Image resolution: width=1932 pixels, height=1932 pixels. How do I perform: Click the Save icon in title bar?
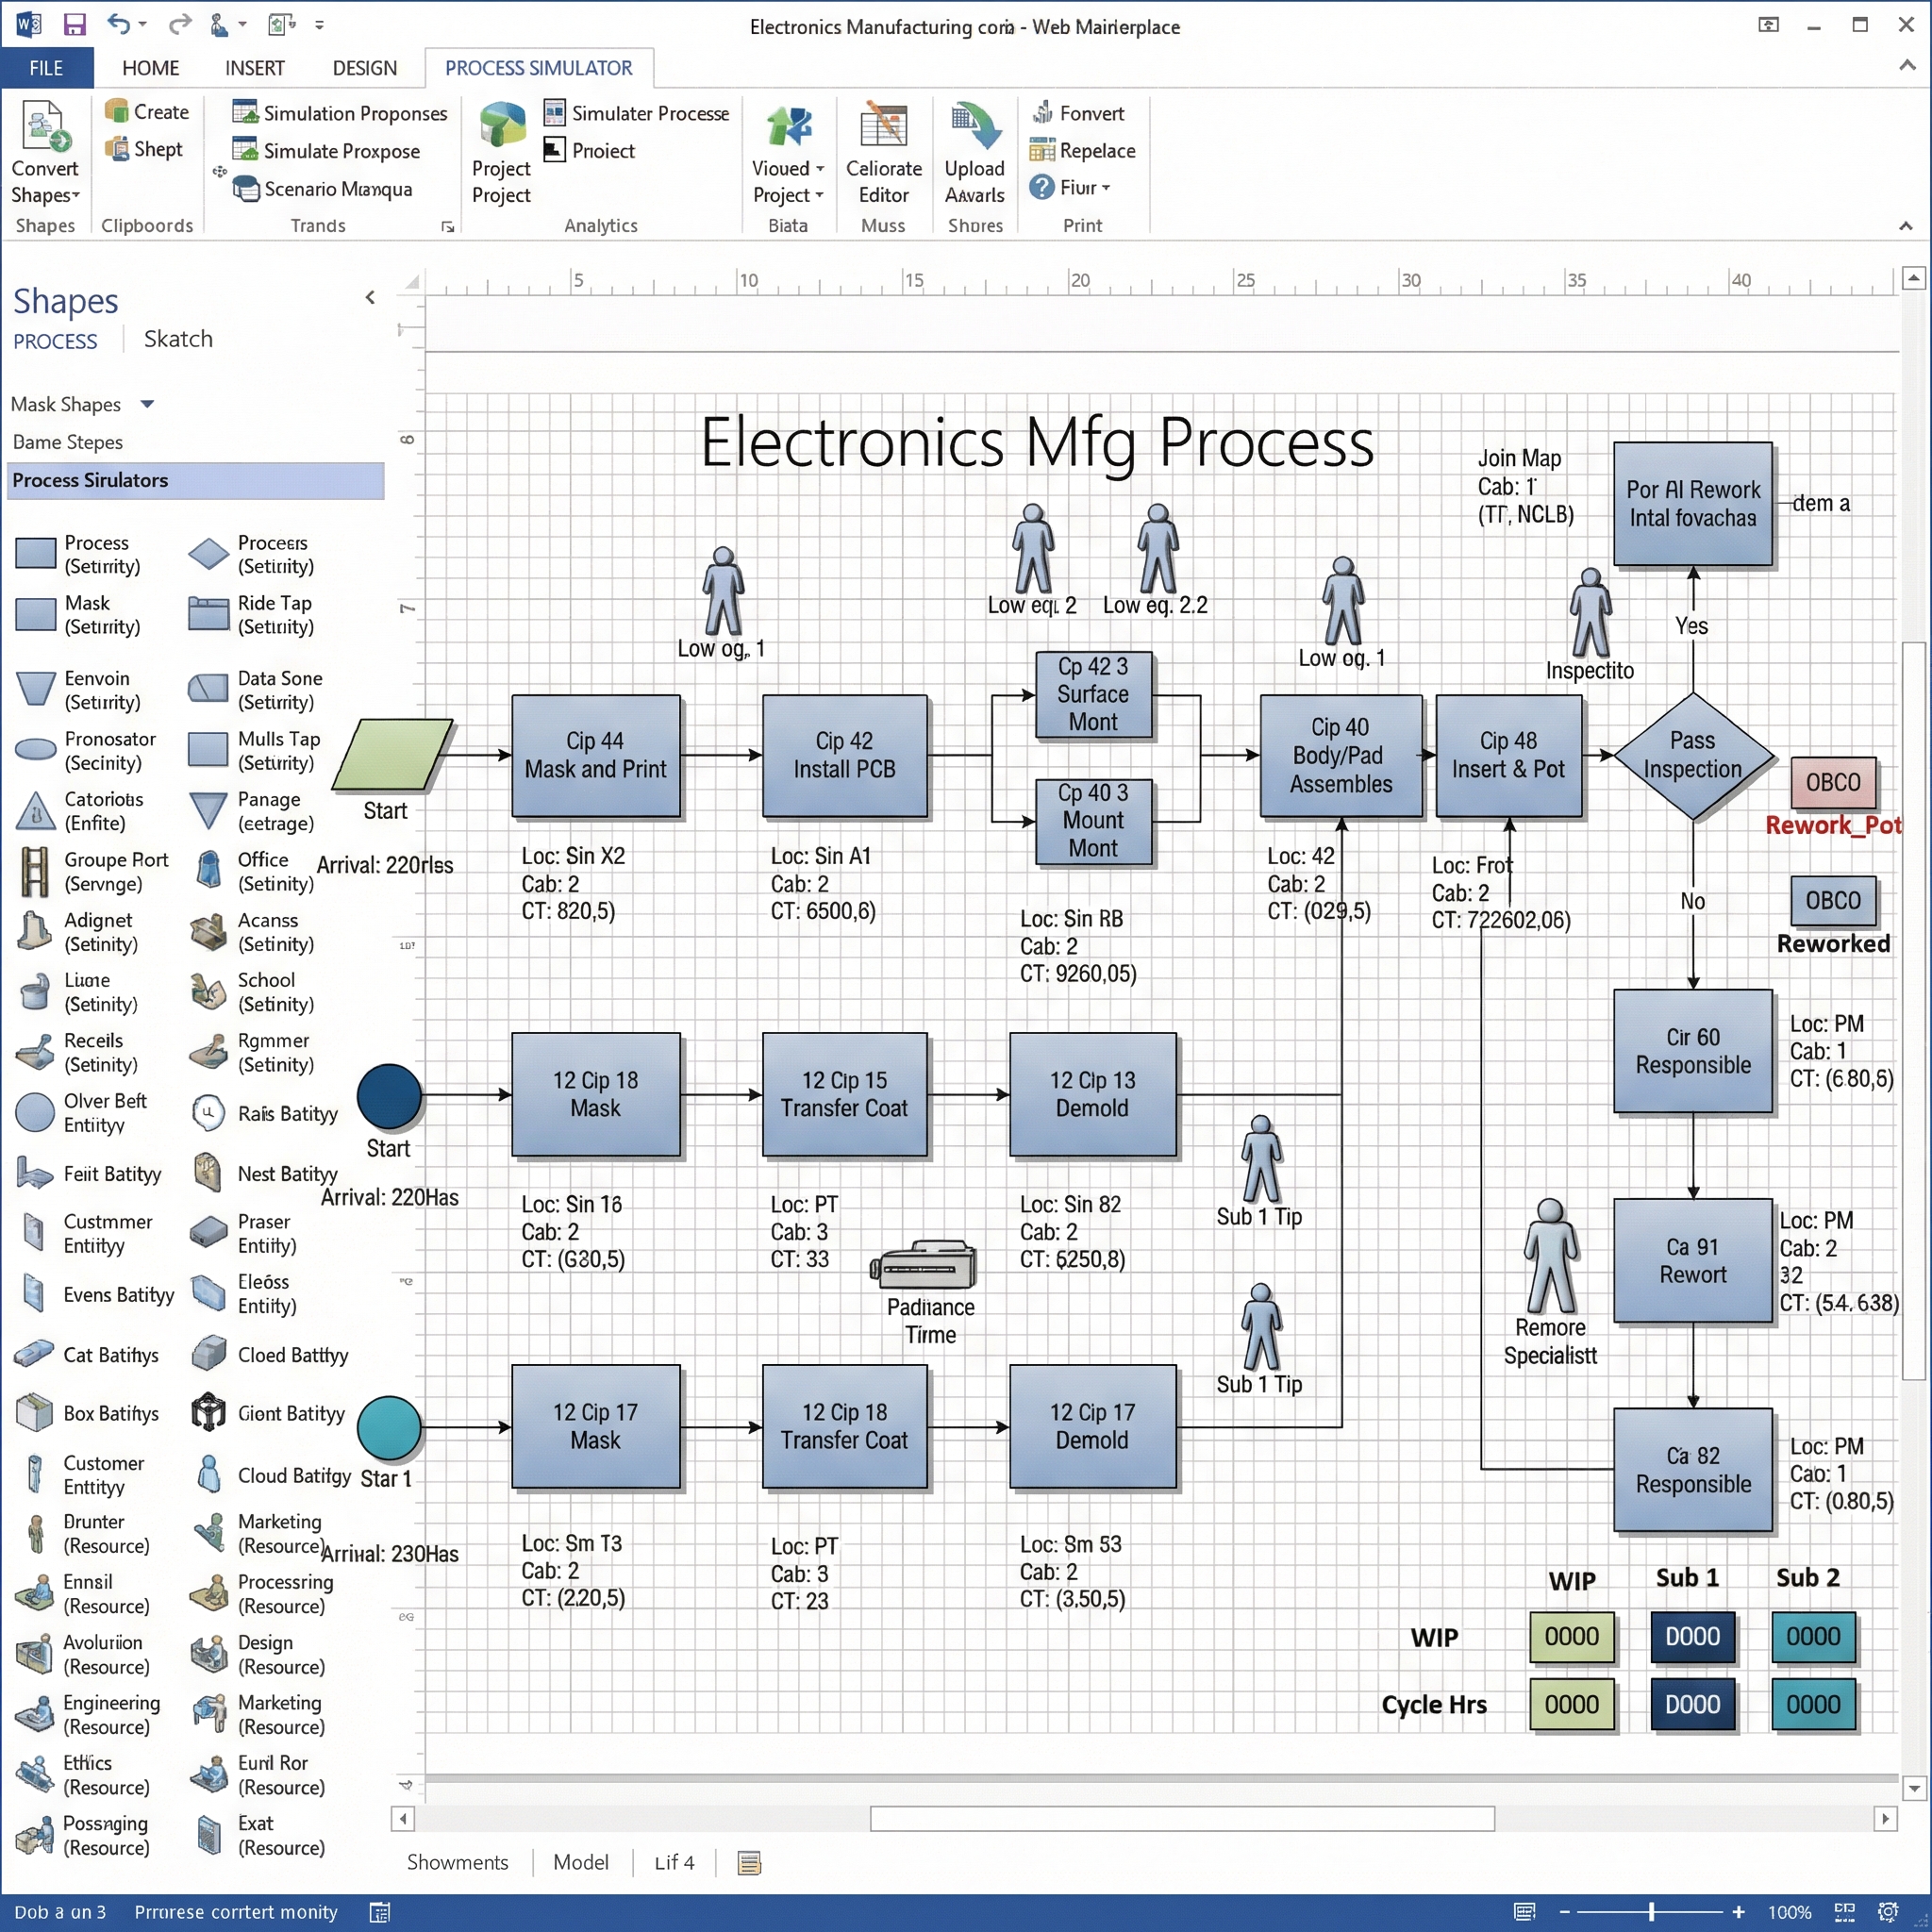tap(74, 24)
